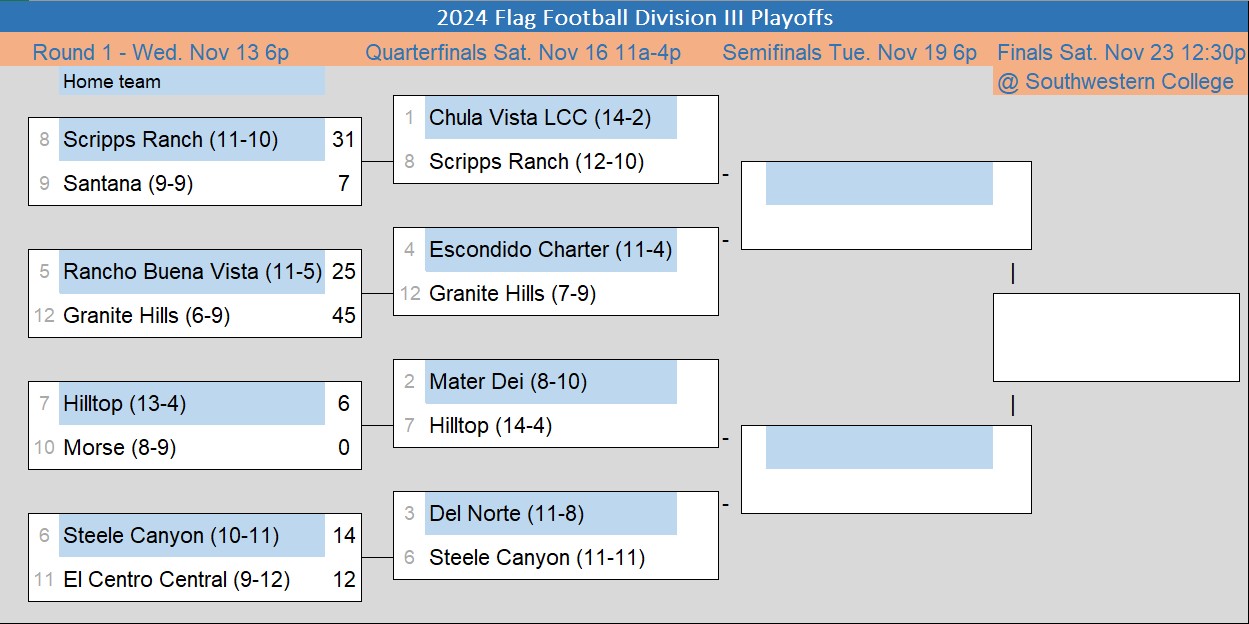Image resolution: width=1249 pixels, height=624 pixels.
Task: Click the Quarterfinals Sat. Nov 16 header
Action: 523,52
